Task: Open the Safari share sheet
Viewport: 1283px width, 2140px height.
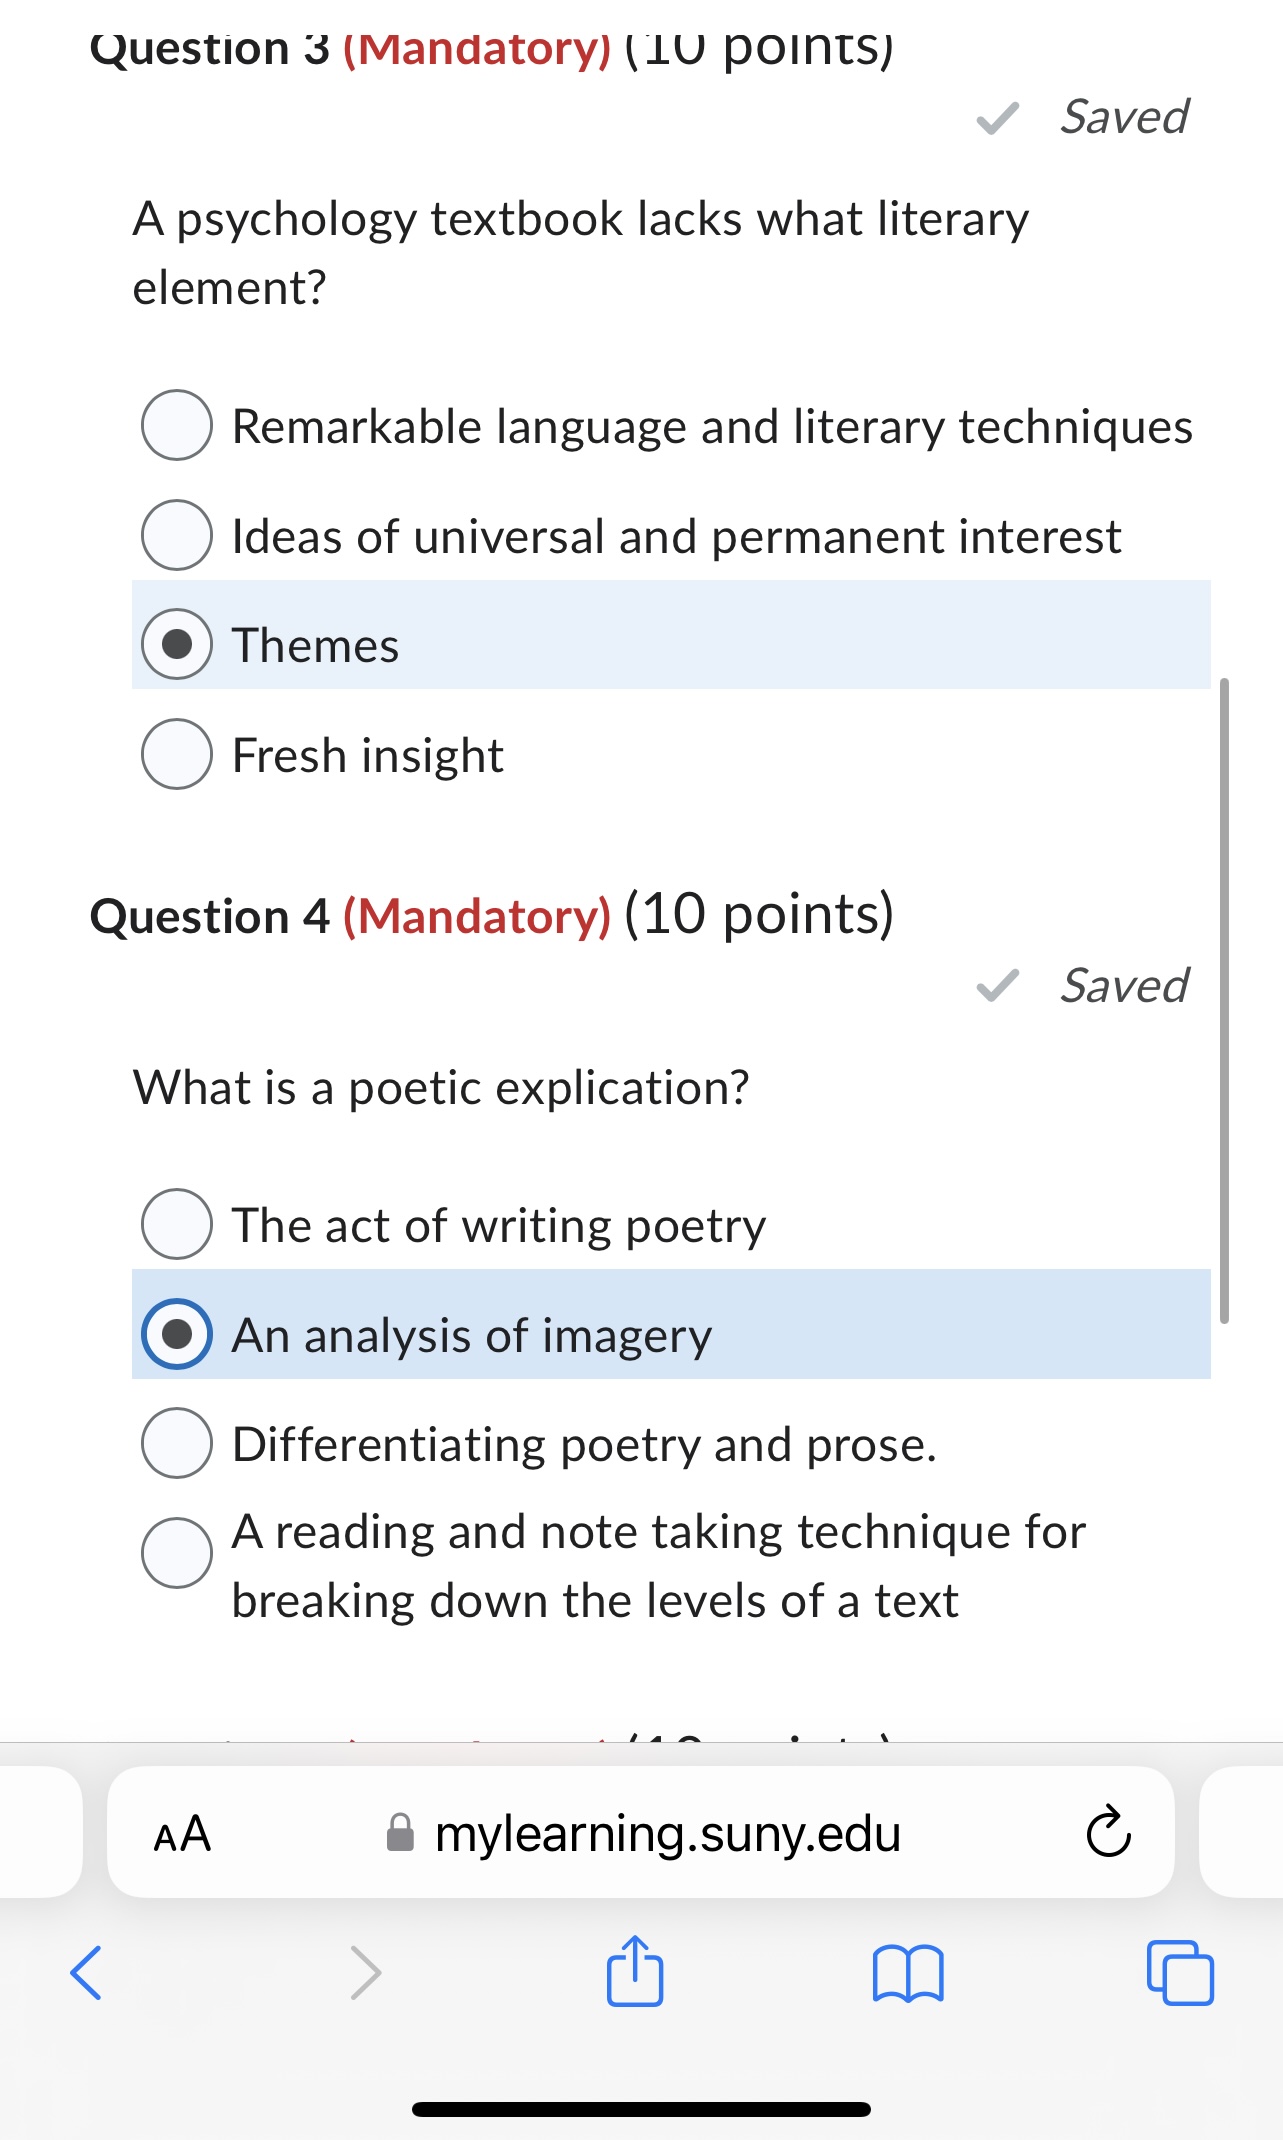Action: click(x=634, y=1971)
